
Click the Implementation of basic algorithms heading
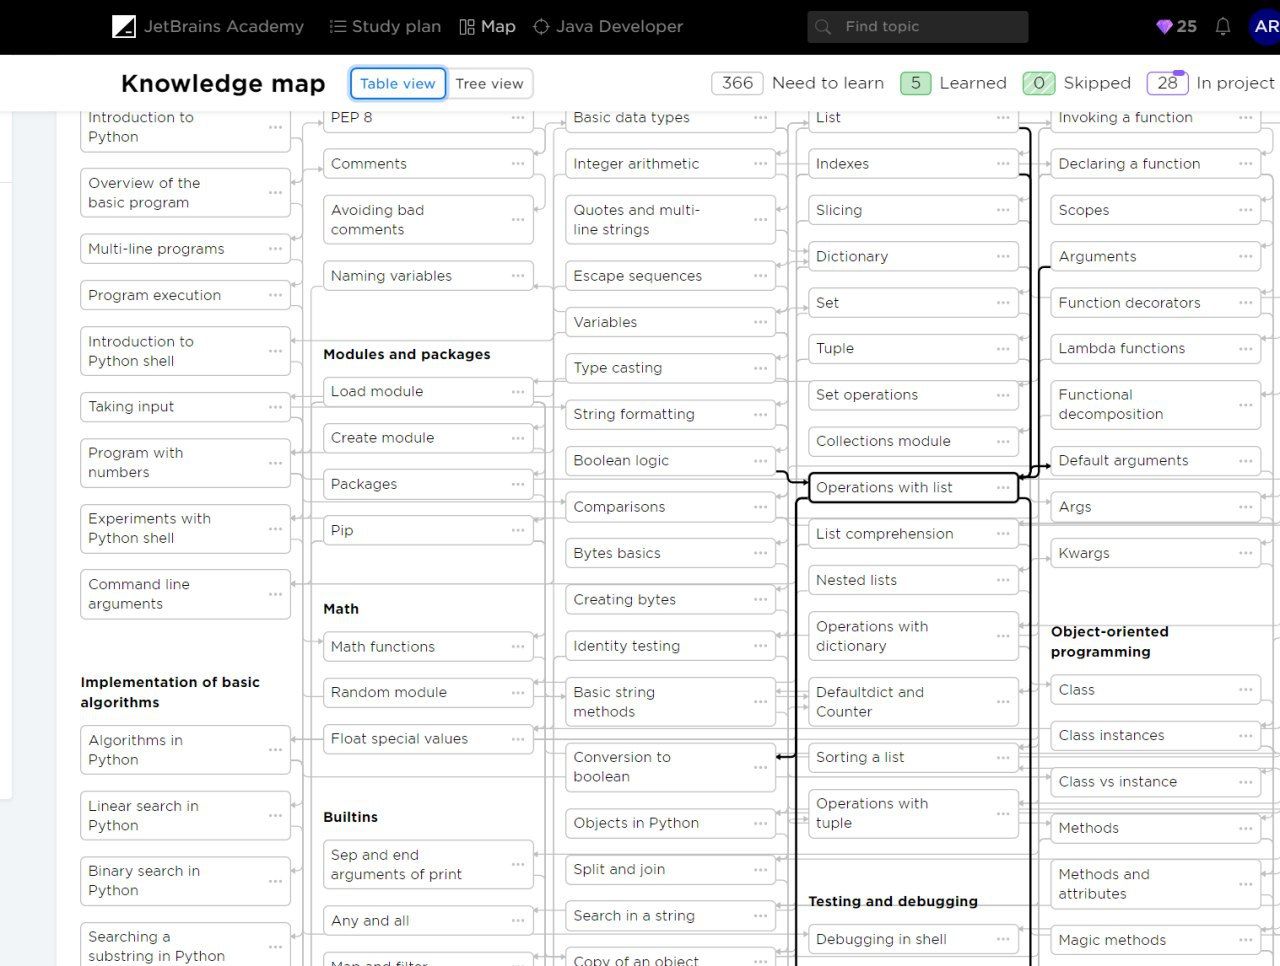(170, 693)
